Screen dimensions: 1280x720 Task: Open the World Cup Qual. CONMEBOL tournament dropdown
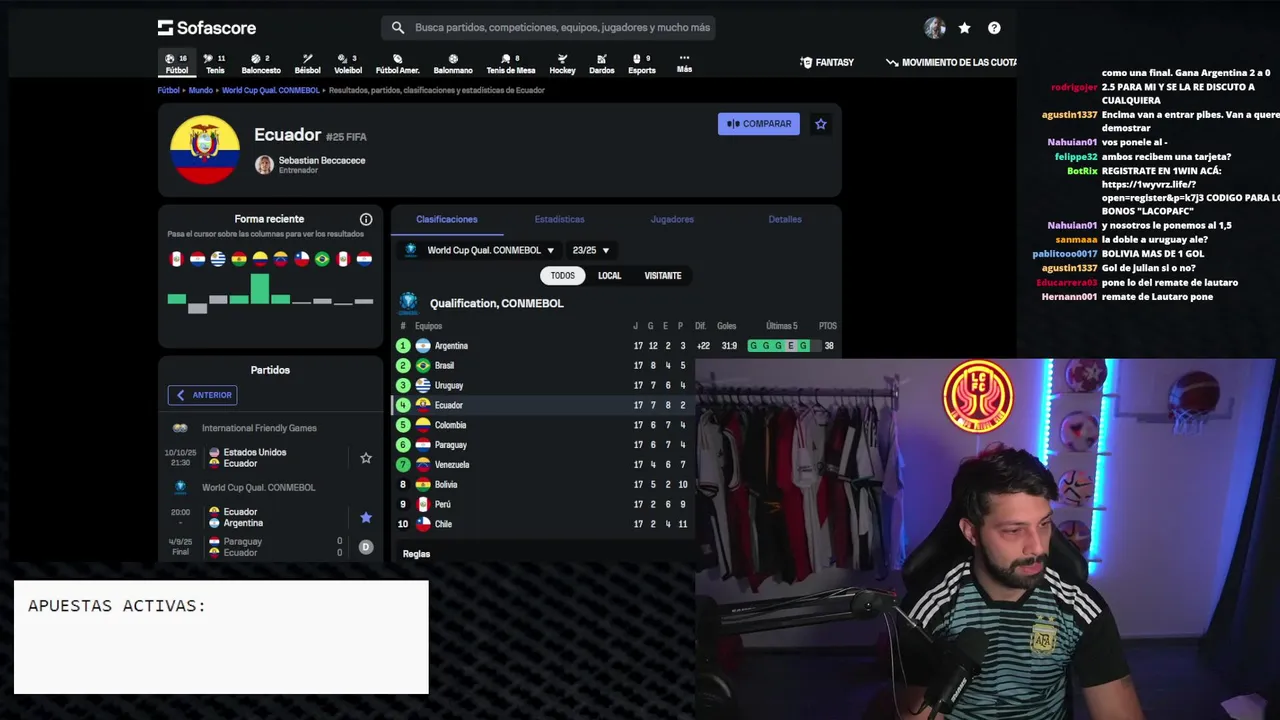pyautogui.click(x=479, y=250)
